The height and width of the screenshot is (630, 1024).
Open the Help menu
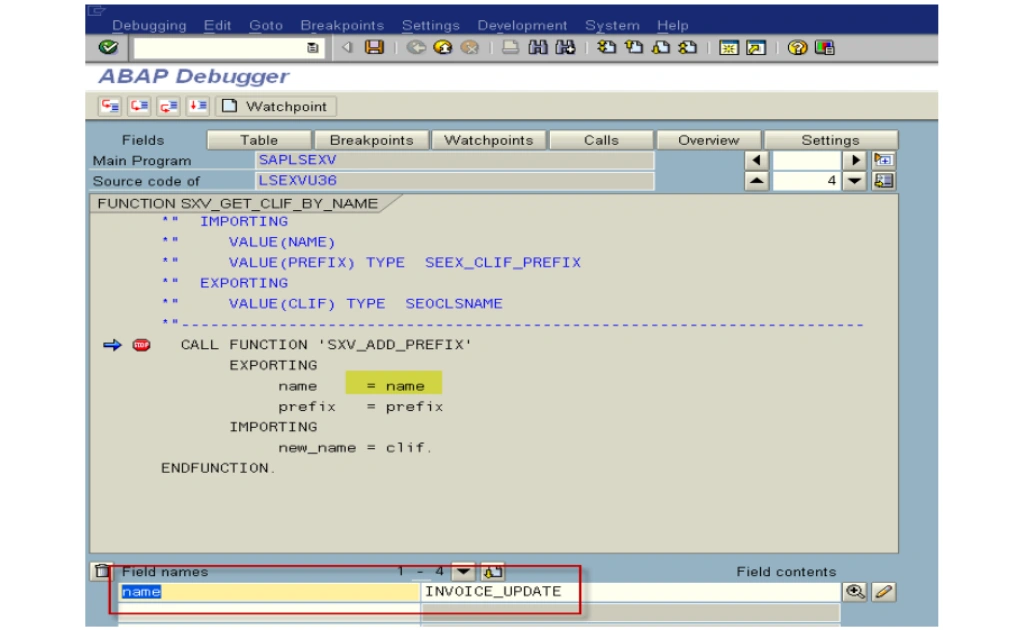[673, 25]
